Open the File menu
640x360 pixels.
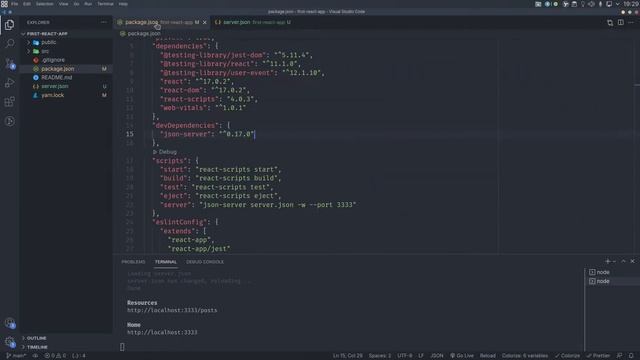pos(15,4)
